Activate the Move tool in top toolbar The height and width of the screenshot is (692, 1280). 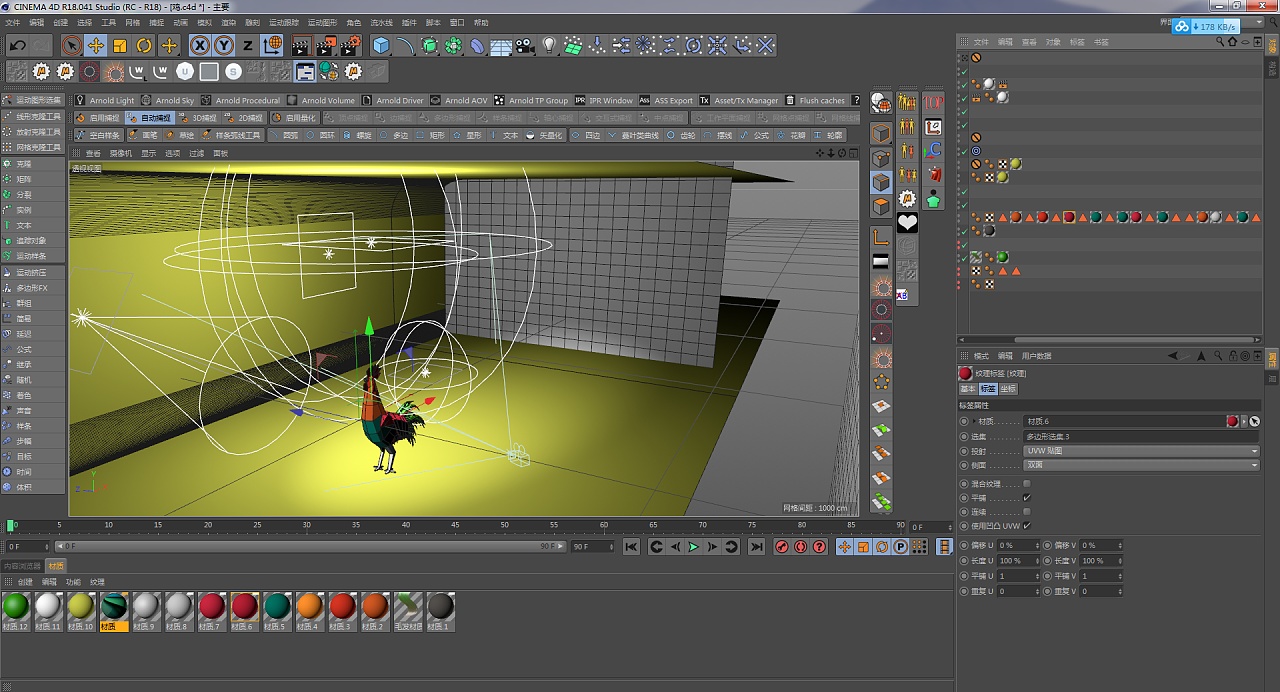(96, 45)
